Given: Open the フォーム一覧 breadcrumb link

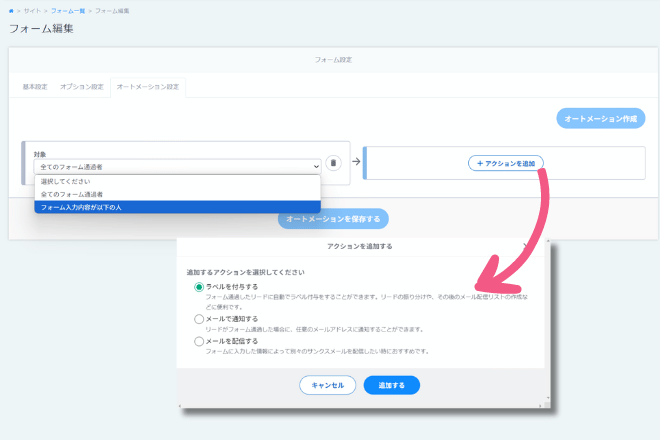Looking at the screenshot, I should coord(66,10).
